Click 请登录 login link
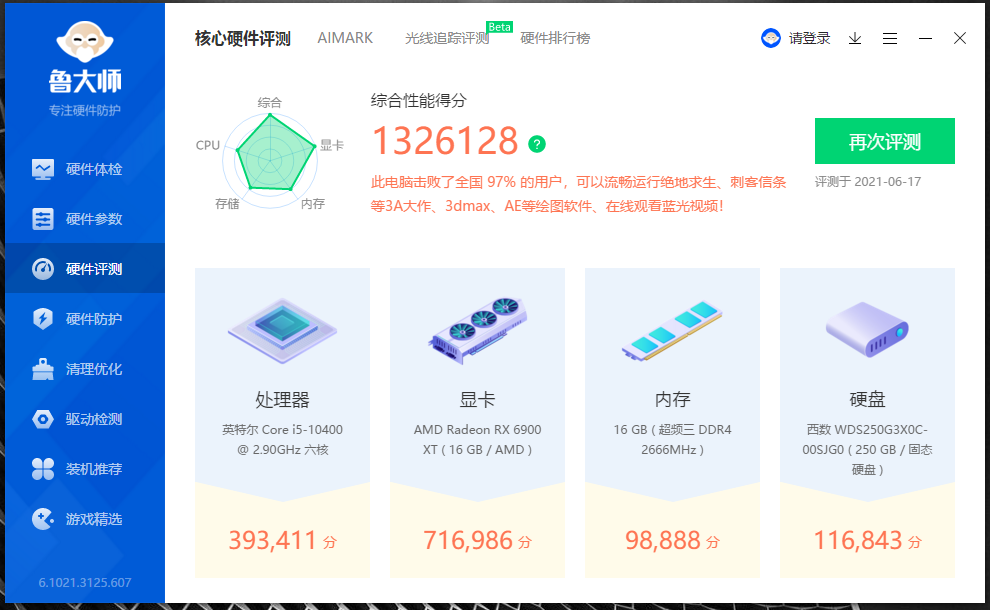The height and width of the screenshot is (610, 990). point(809,39)
